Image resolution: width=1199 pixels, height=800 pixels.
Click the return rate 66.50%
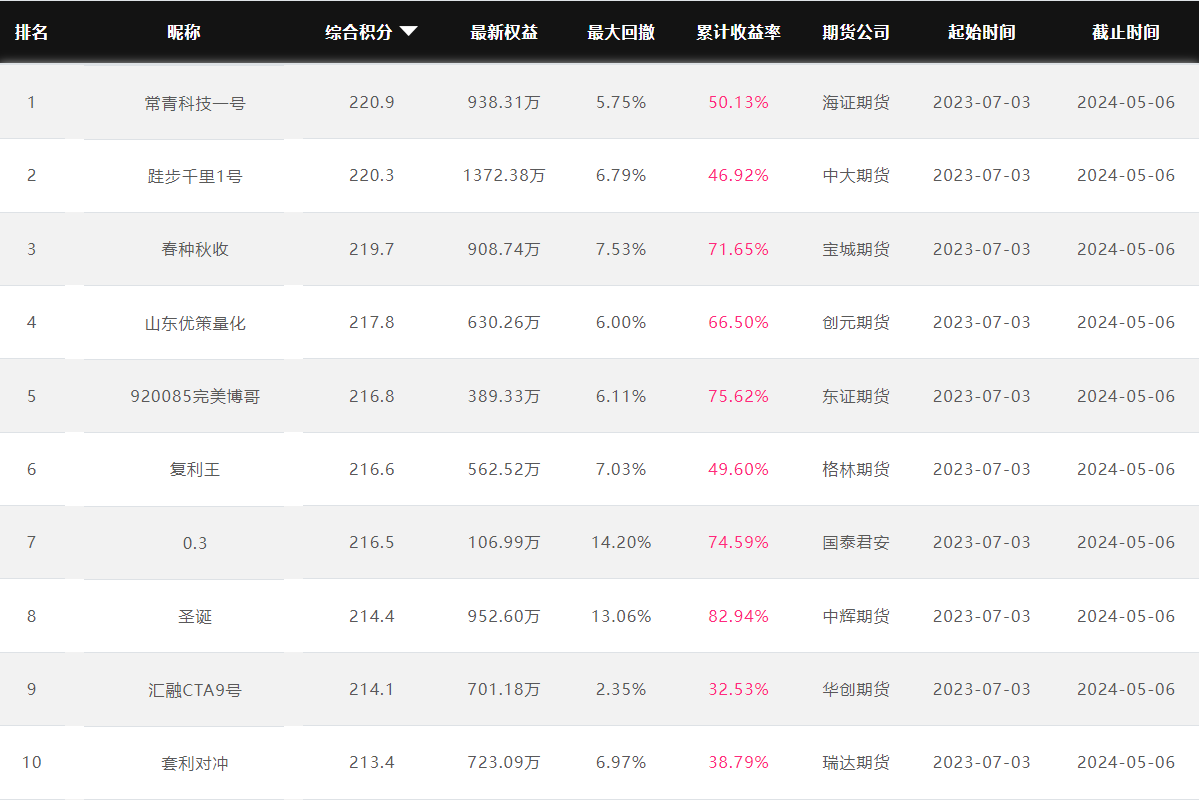tap(738, 322)
